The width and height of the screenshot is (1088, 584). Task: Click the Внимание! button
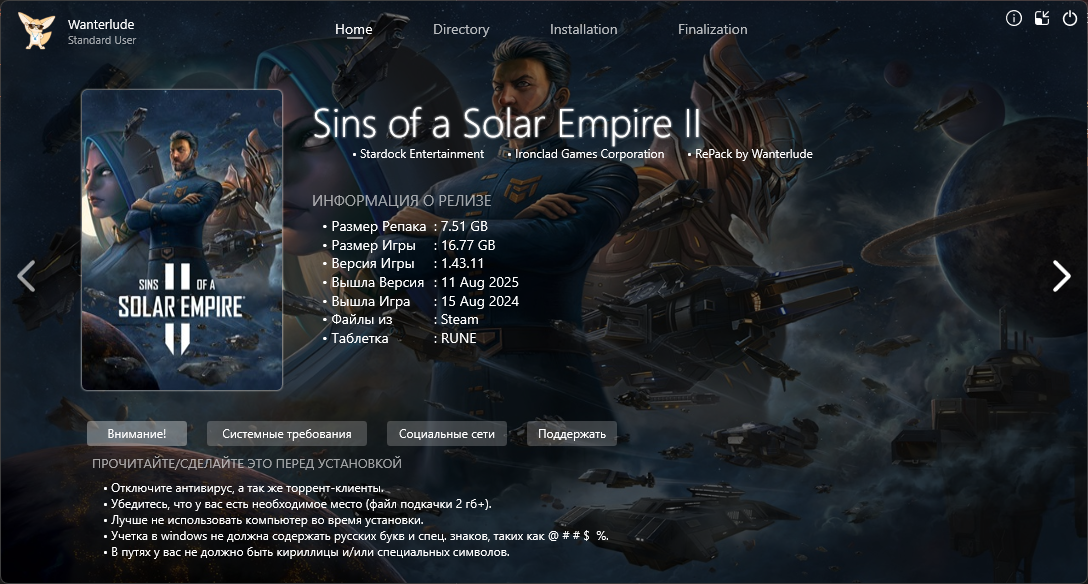137,433
